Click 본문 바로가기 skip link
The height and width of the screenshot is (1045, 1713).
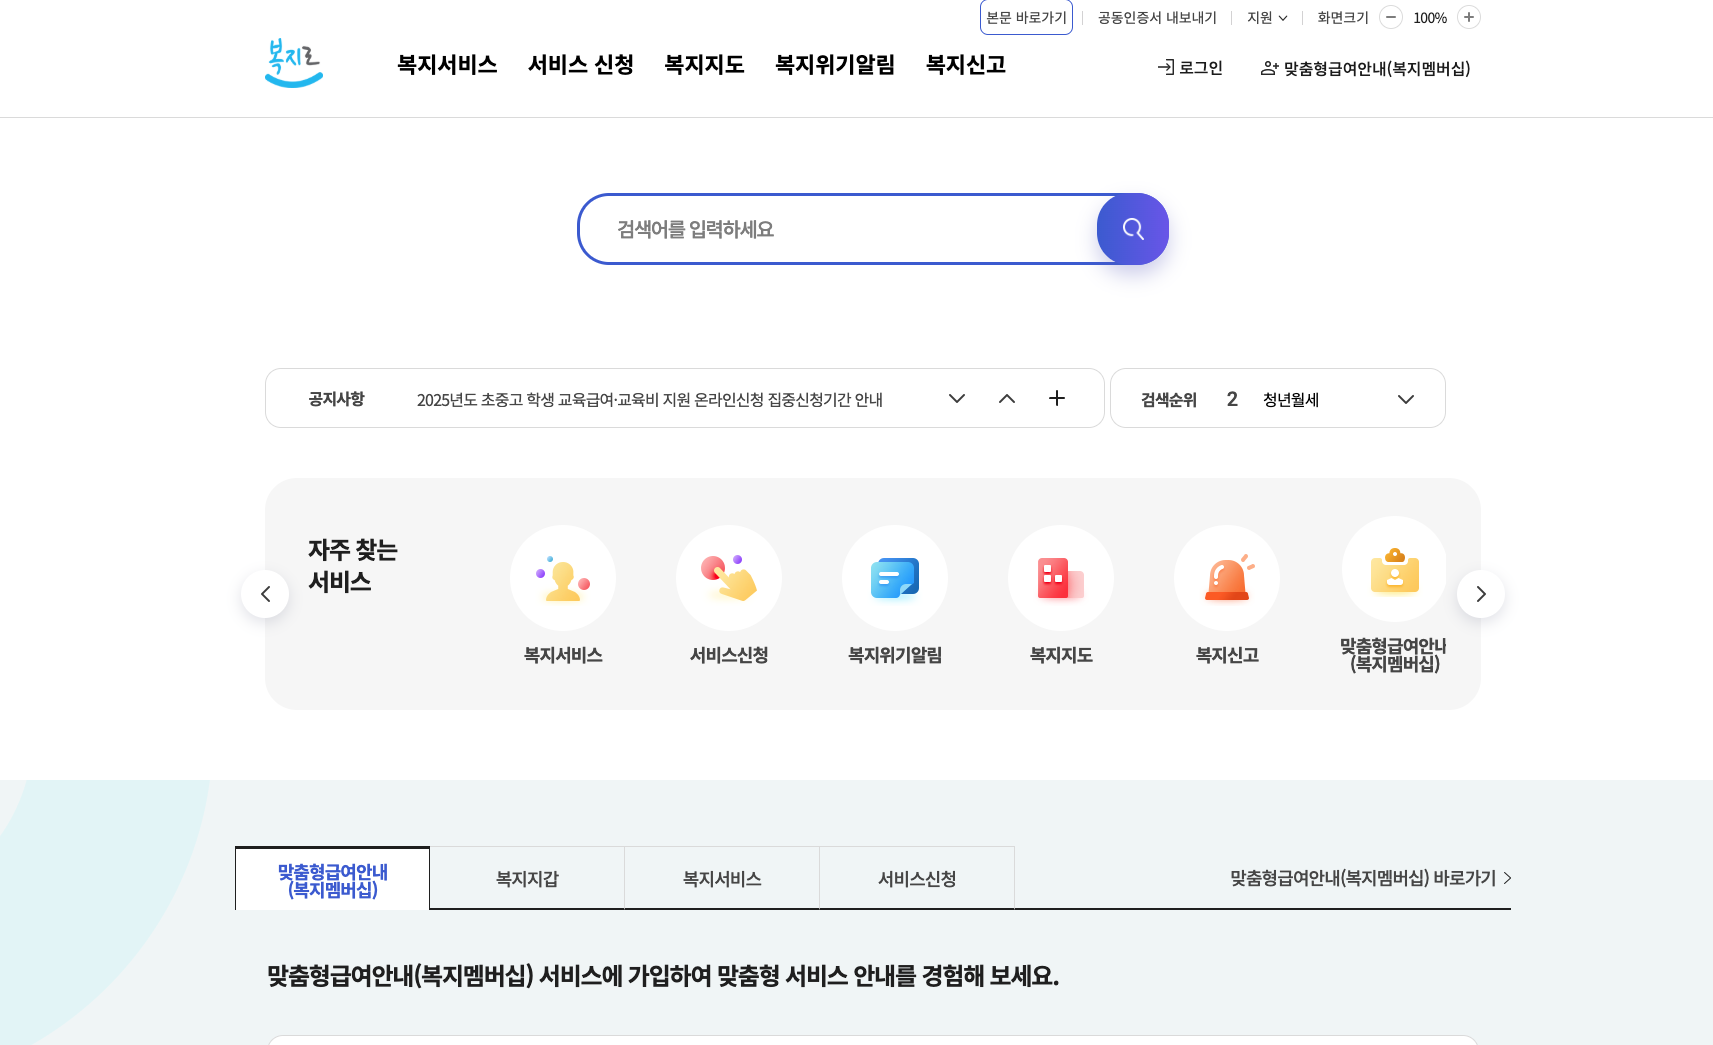click(x=1026, y=17)
